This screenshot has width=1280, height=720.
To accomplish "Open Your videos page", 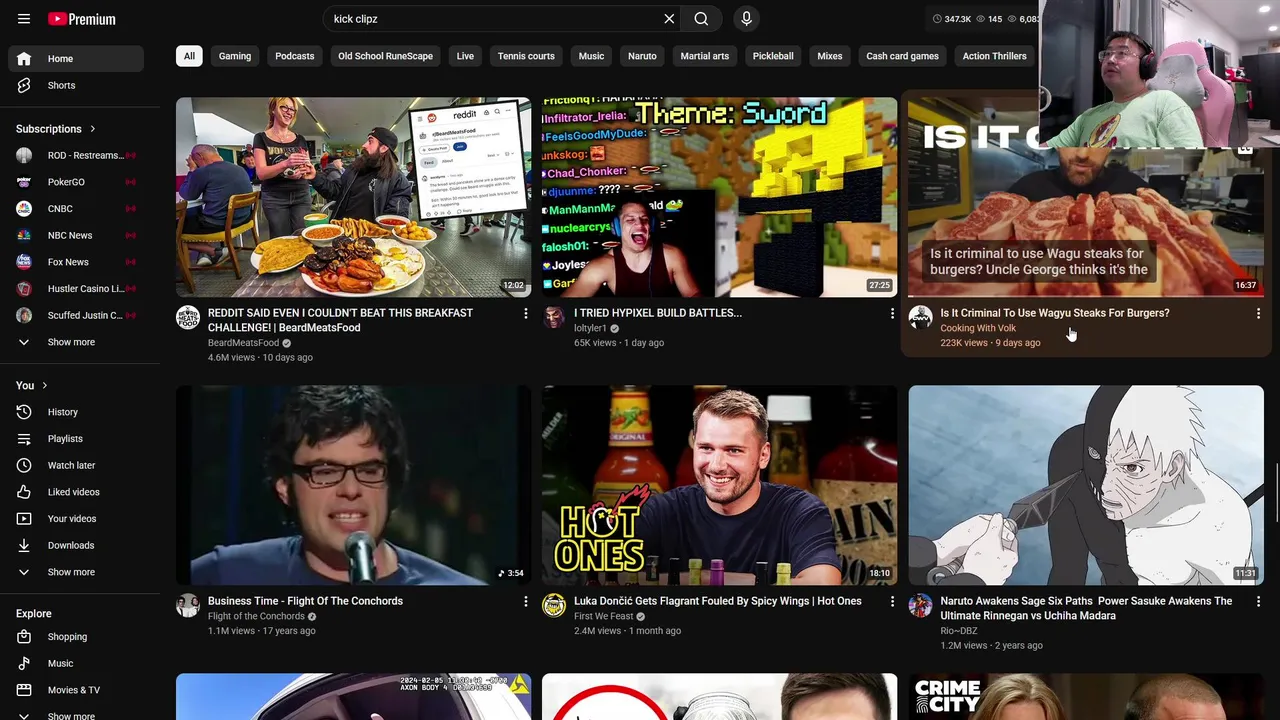I will pos(76,519).
